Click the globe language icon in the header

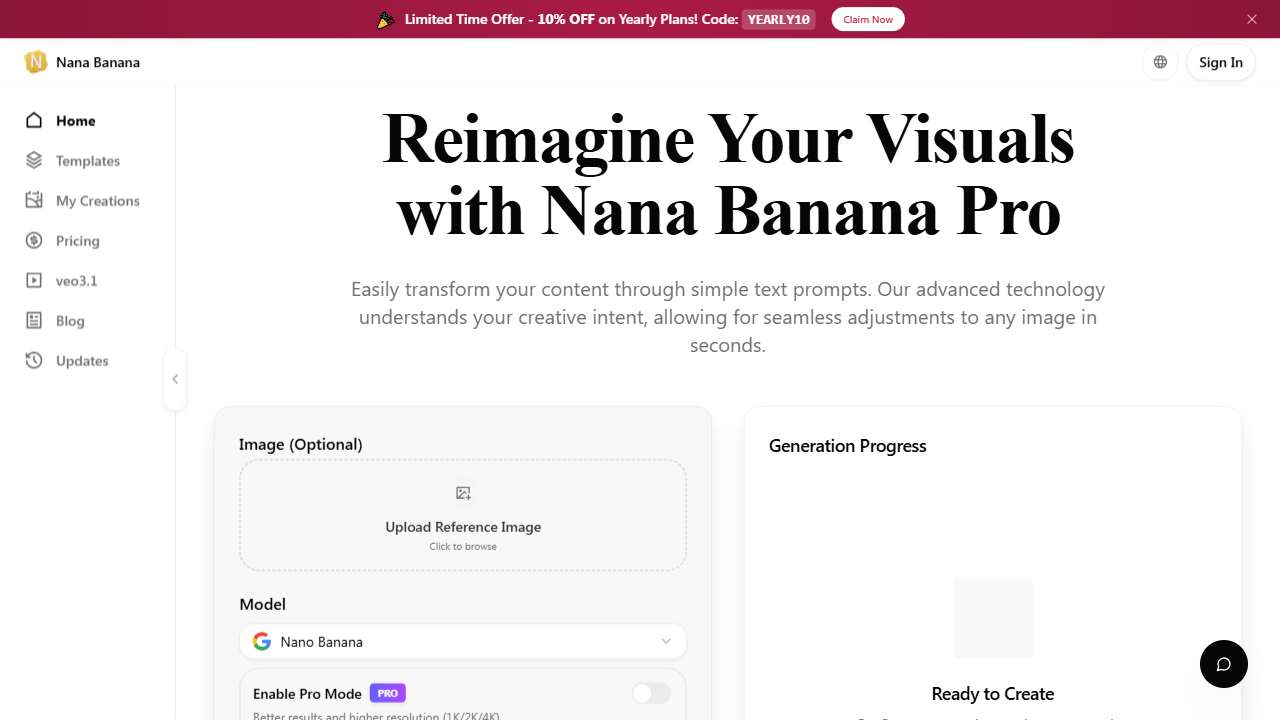point(1159,62)
